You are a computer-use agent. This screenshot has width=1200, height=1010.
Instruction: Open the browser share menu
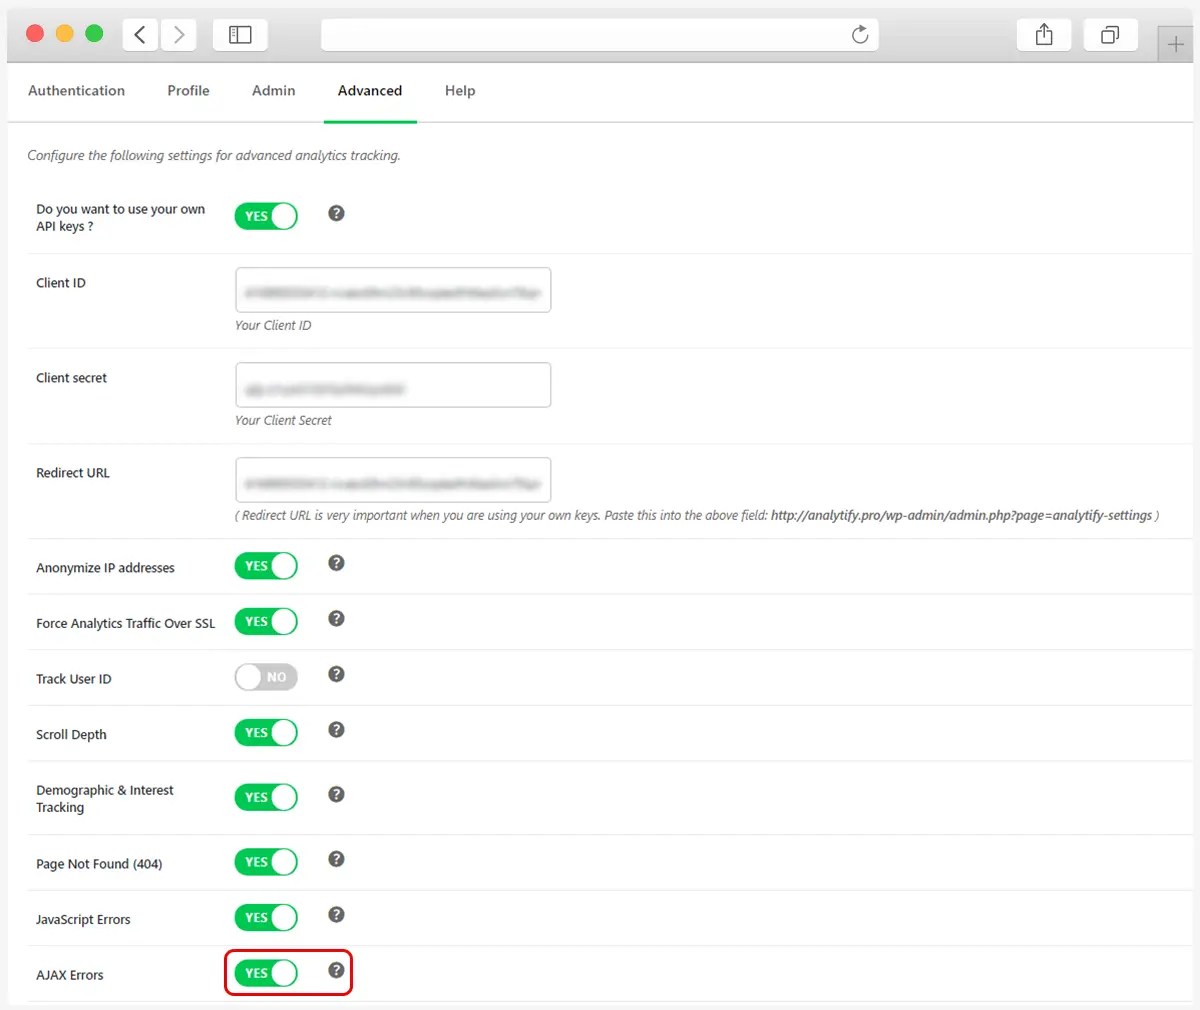pyautogui.click(x=1043, y=34)
